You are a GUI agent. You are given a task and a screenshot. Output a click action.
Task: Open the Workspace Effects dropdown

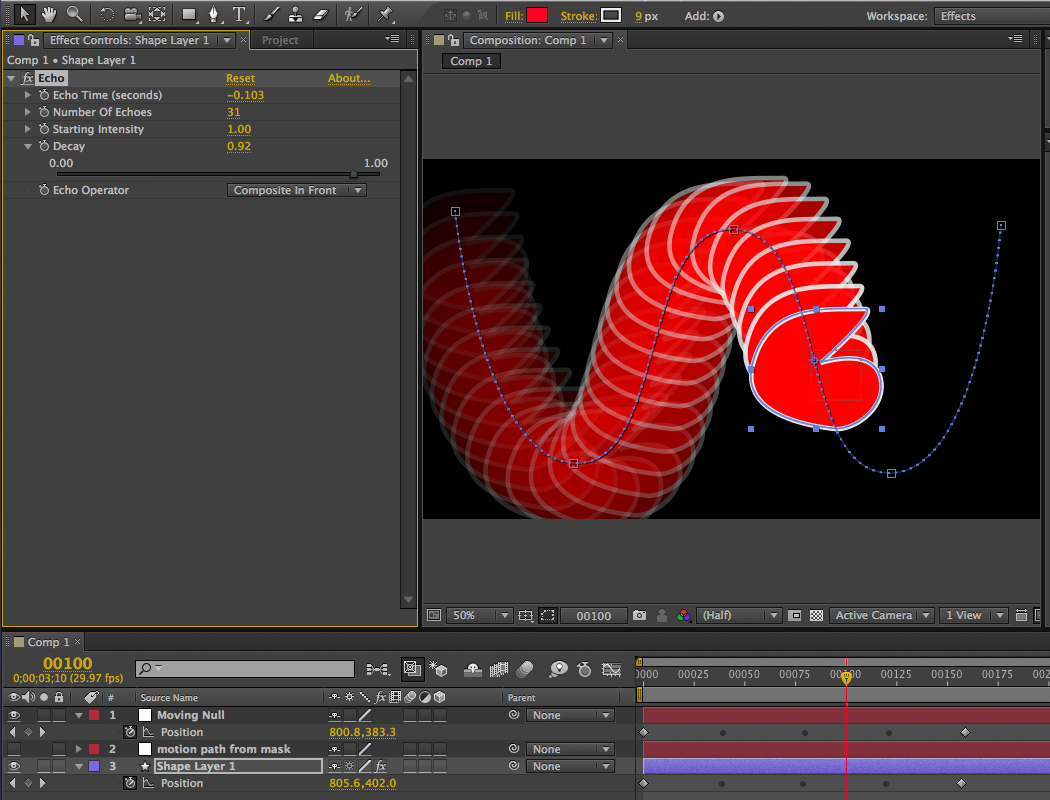point(990,16)
